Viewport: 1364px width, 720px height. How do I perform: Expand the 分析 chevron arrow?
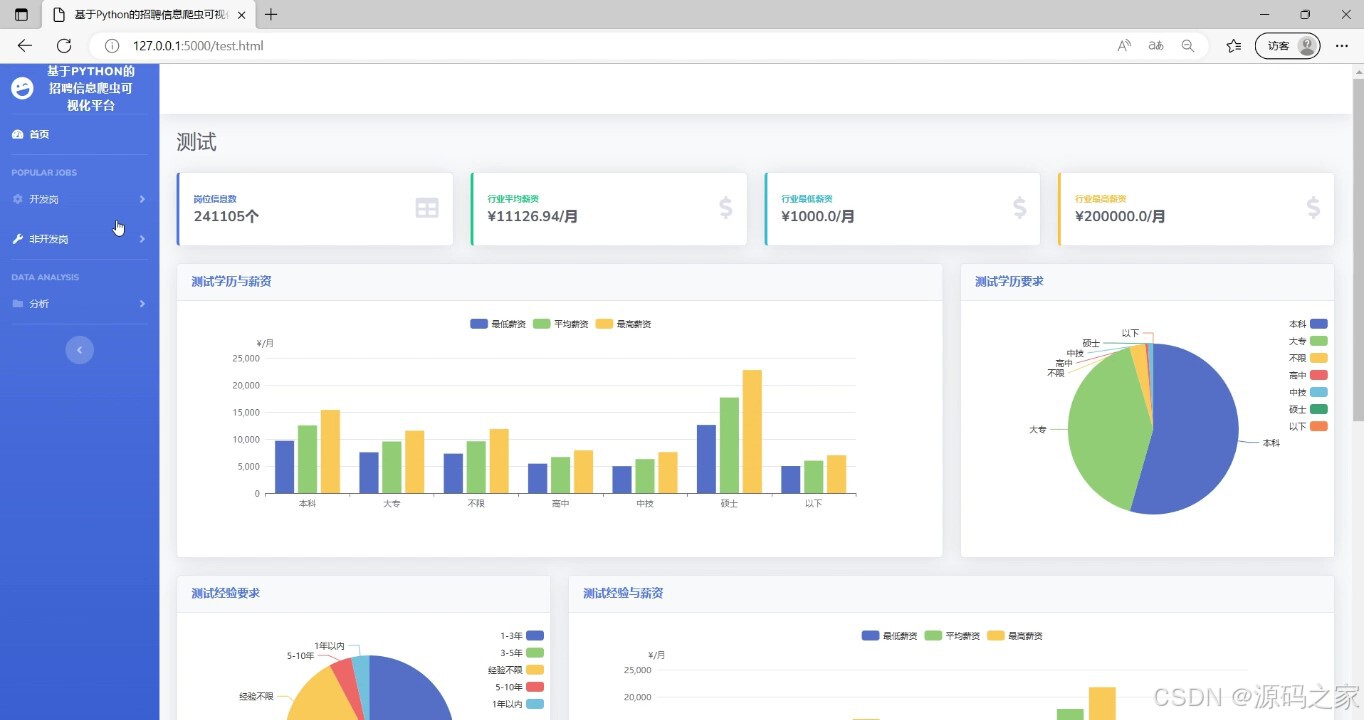click(x=142, y=303)
